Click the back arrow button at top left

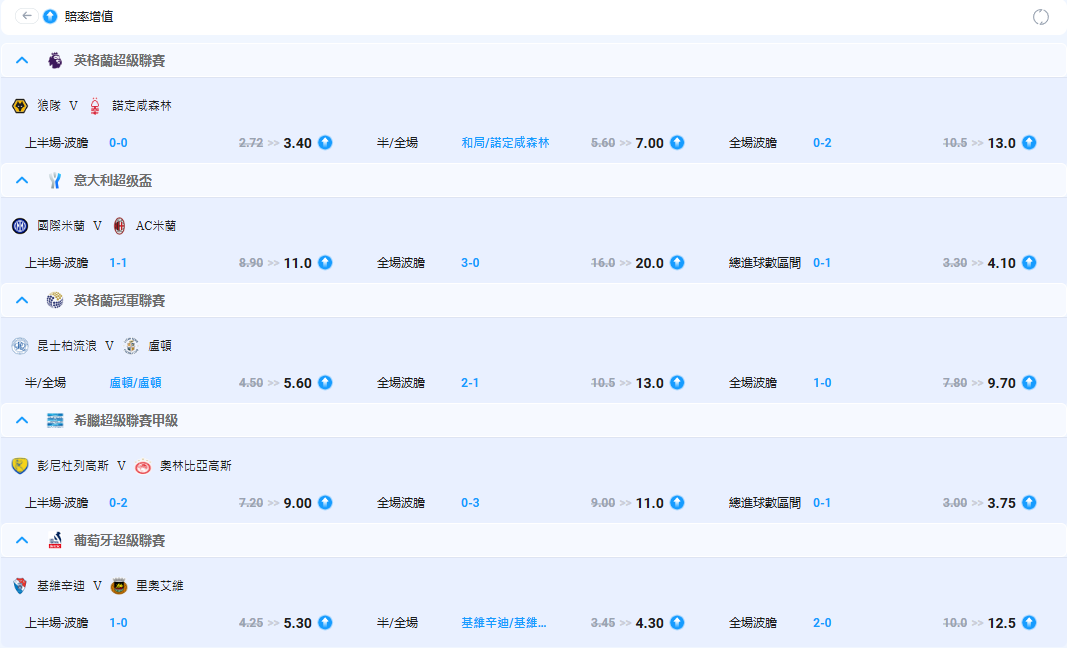[x=27, y=17]
